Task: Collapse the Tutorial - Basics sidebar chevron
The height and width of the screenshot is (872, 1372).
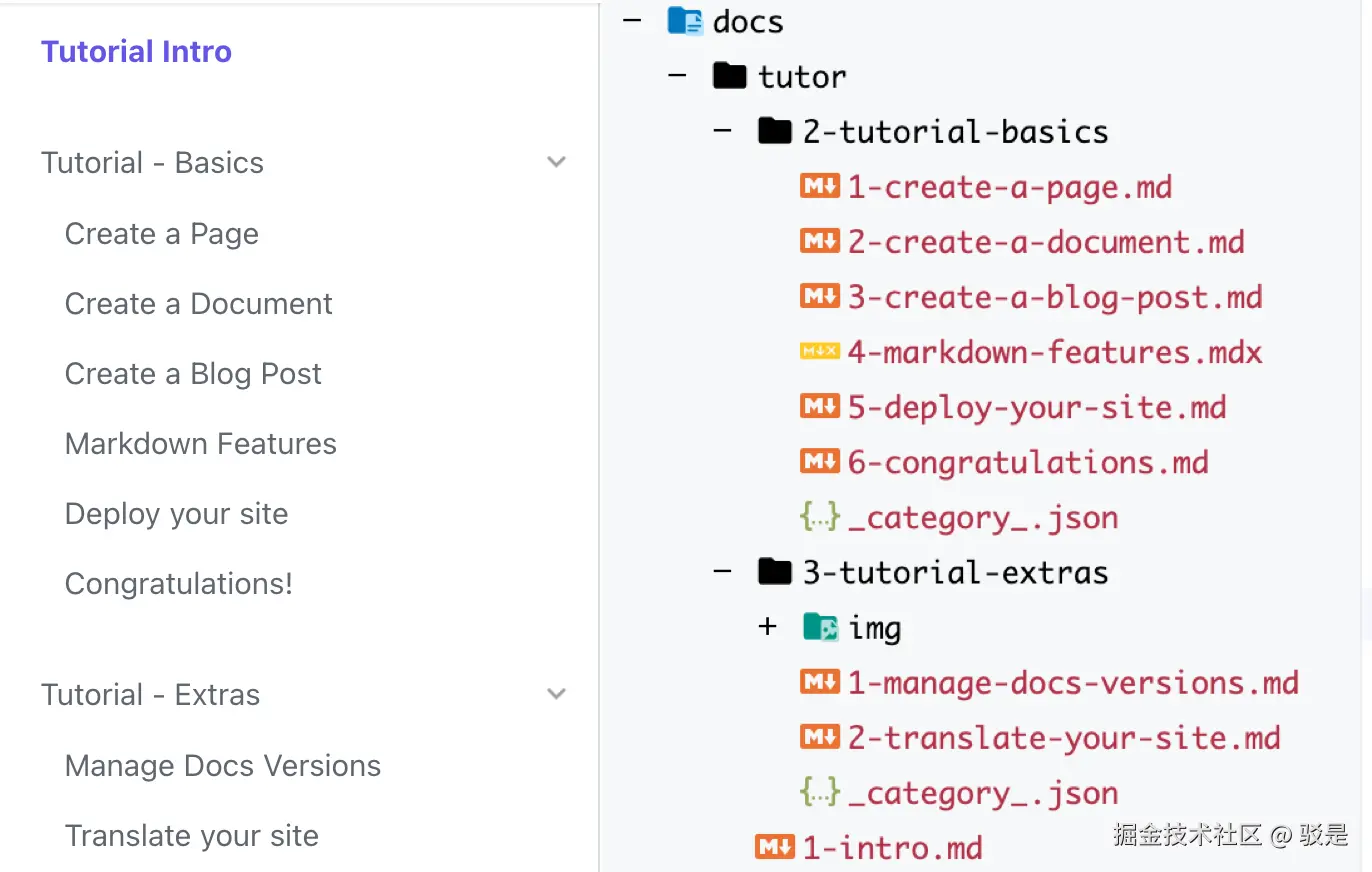Action: coord(557,162)
